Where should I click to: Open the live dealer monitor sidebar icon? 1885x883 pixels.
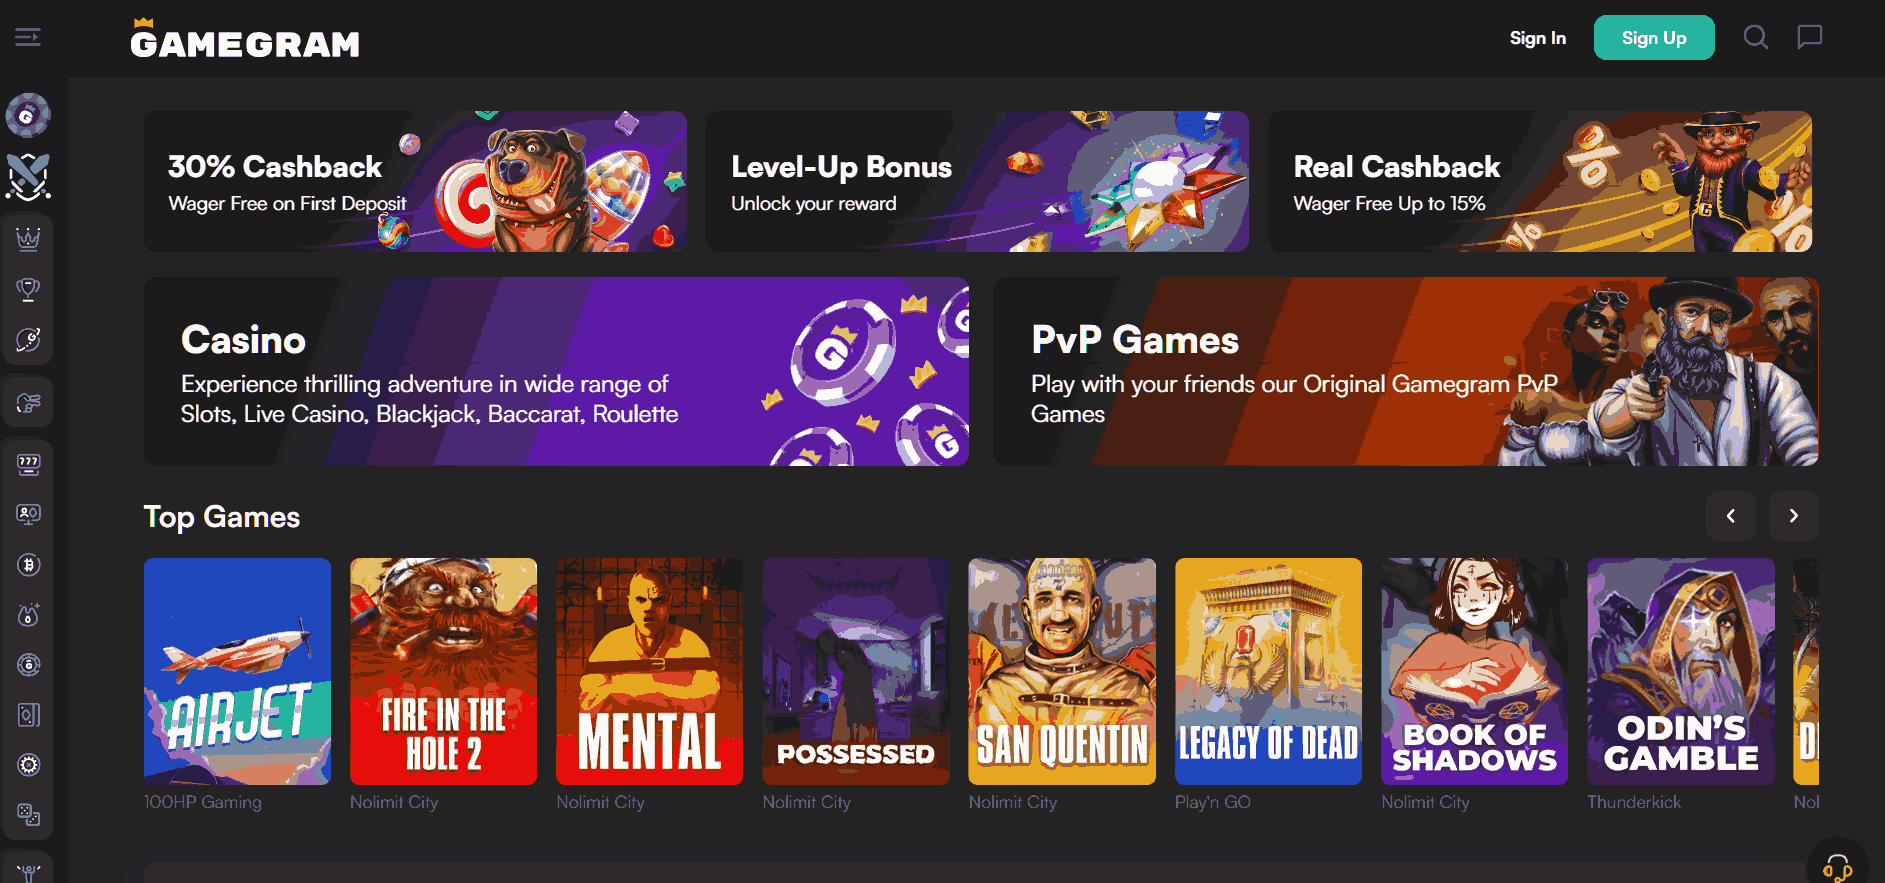pyautogui.click(x=28, y=514)
